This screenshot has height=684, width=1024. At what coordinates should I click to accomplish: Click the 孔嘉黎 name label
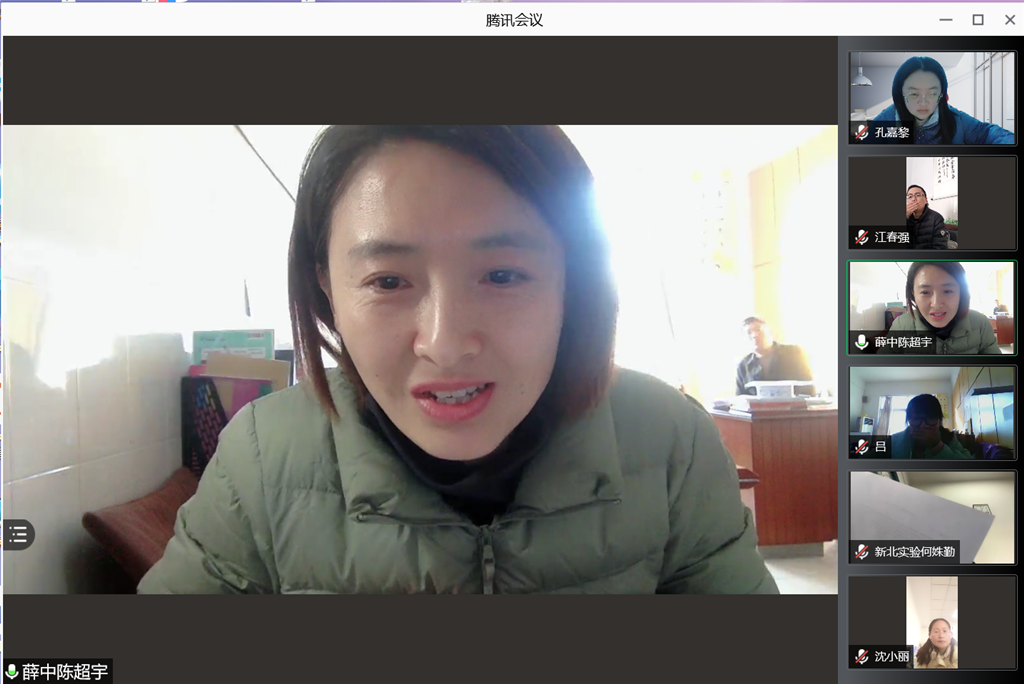(x=891, y=133)
